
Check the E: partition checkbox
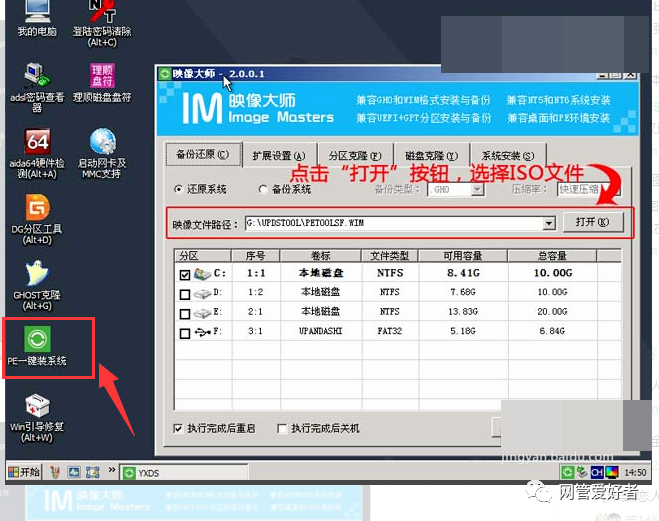[x=185, y=314]
